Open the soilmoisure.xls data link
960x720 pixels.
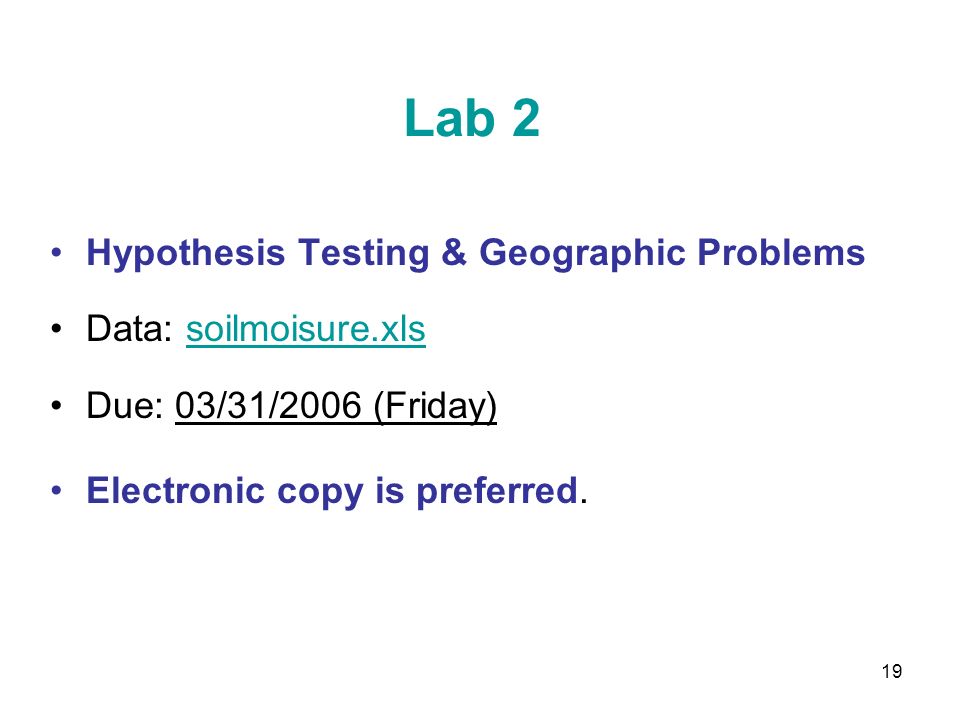pyautogui.click(x=306, y=329)
